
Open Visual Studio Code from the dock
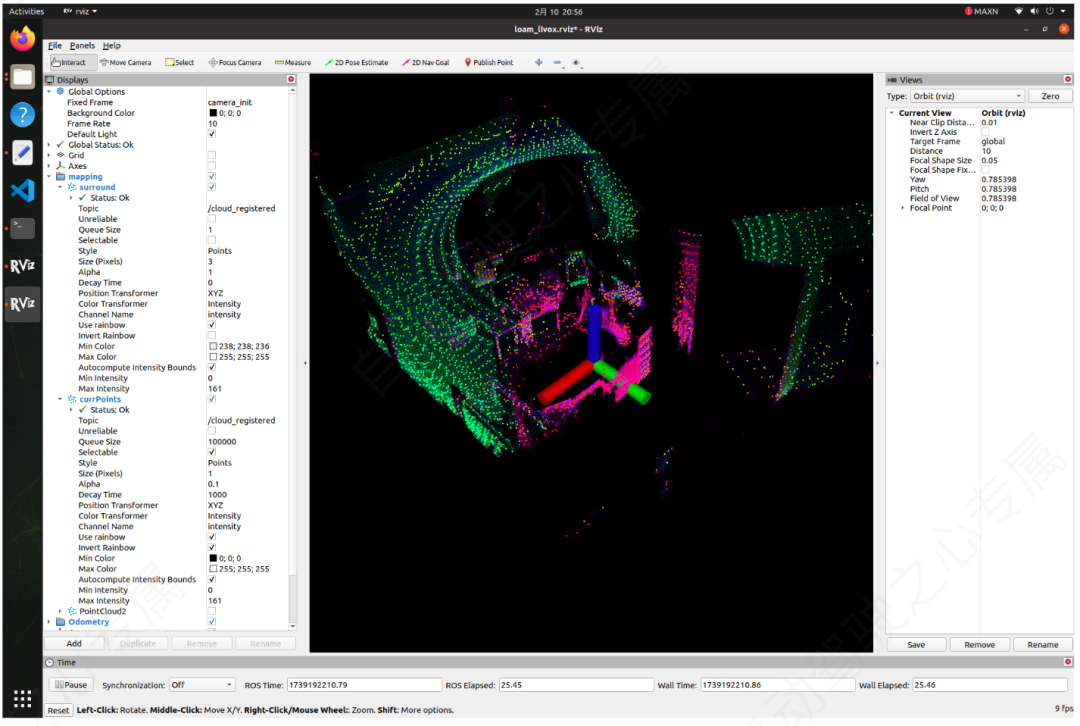(x=23, y=190)
